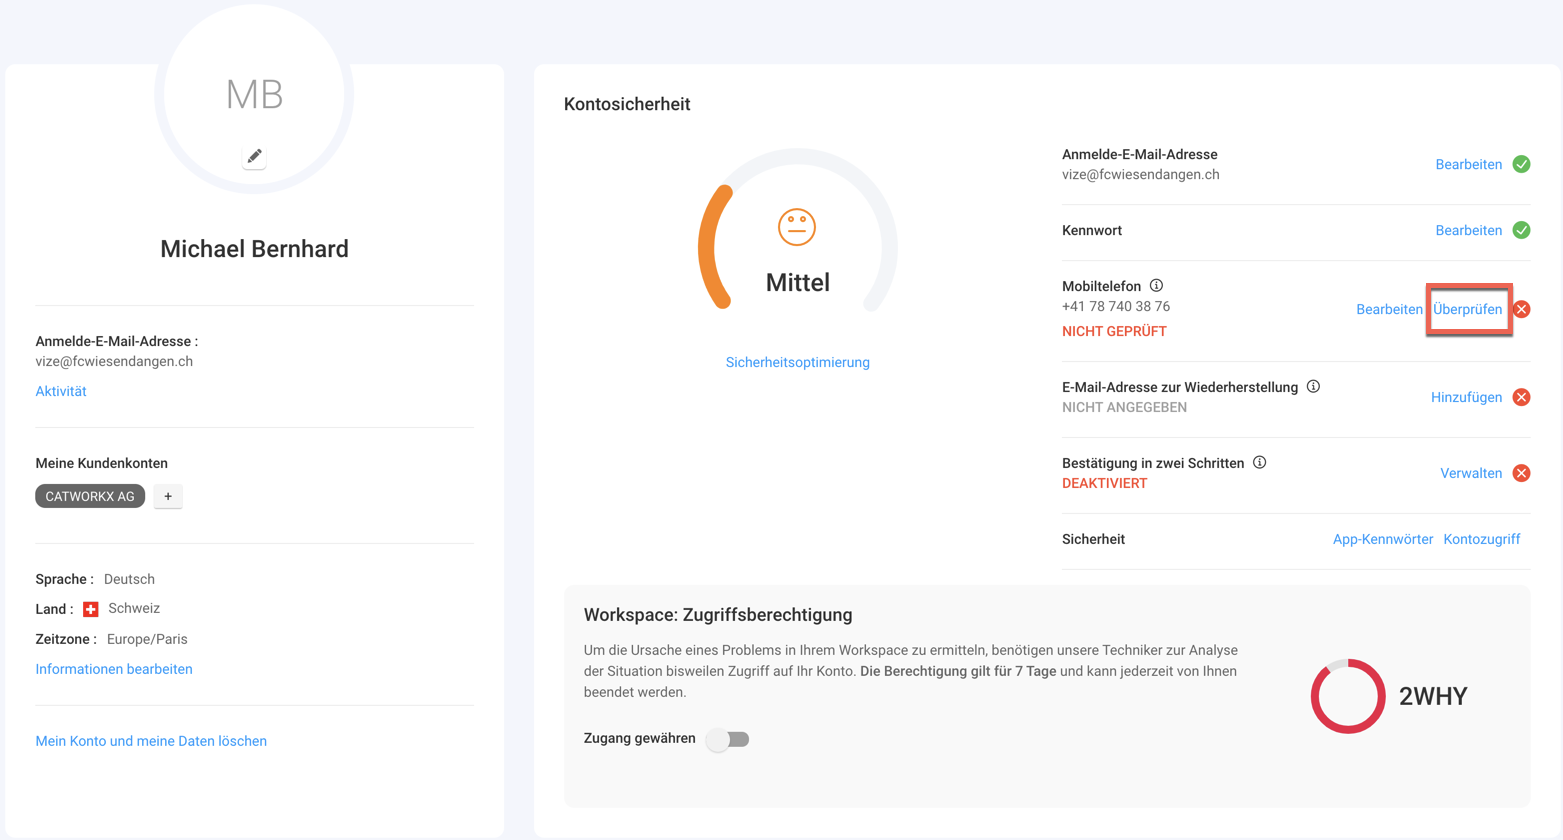Open the Aktivität link
This screenshot has height=840, width=1563.
(61, 391)
